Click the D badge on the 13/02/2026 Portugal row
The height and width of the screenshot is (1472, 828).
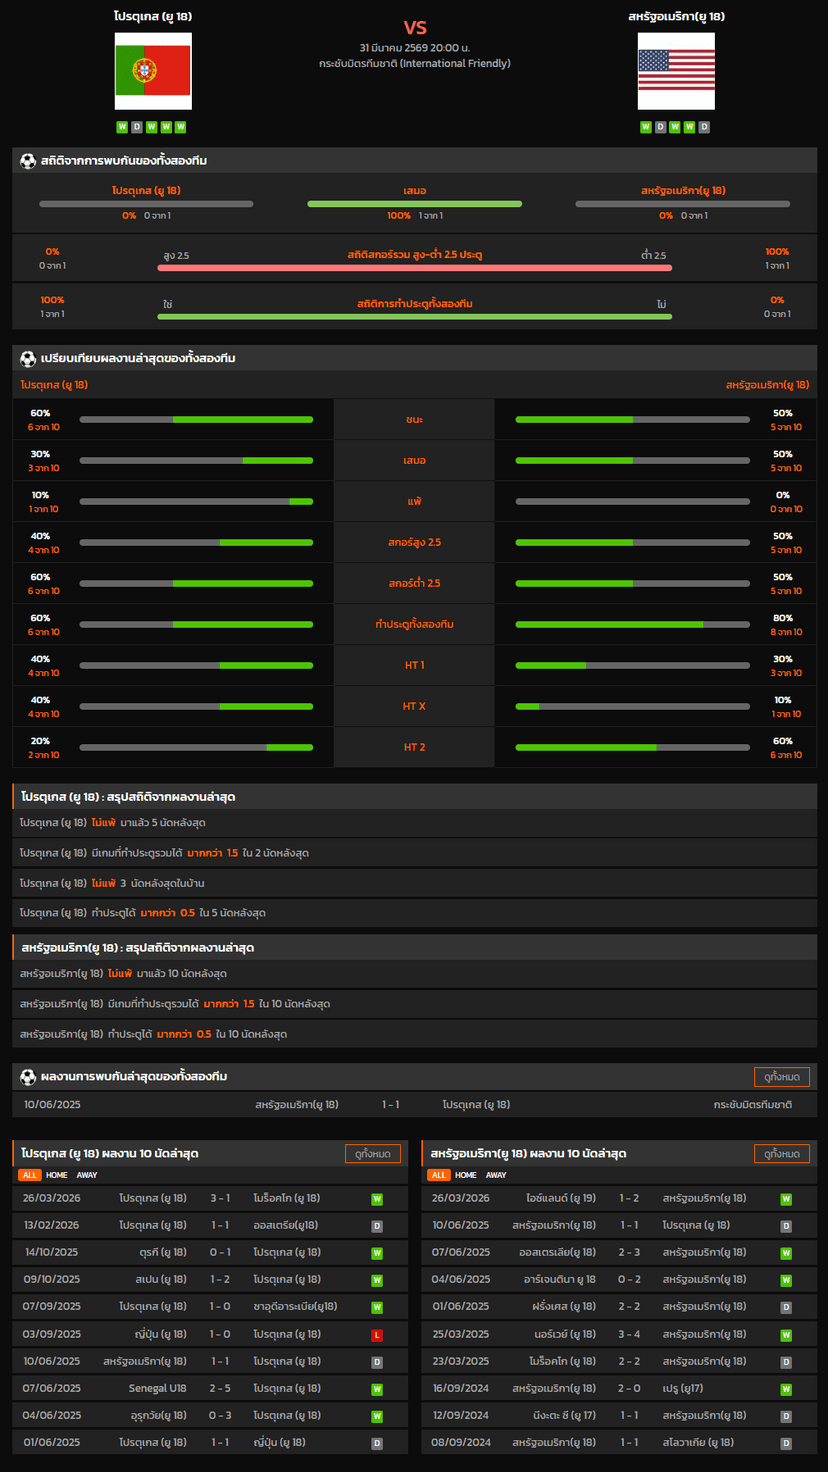[x=377, y=1226]
